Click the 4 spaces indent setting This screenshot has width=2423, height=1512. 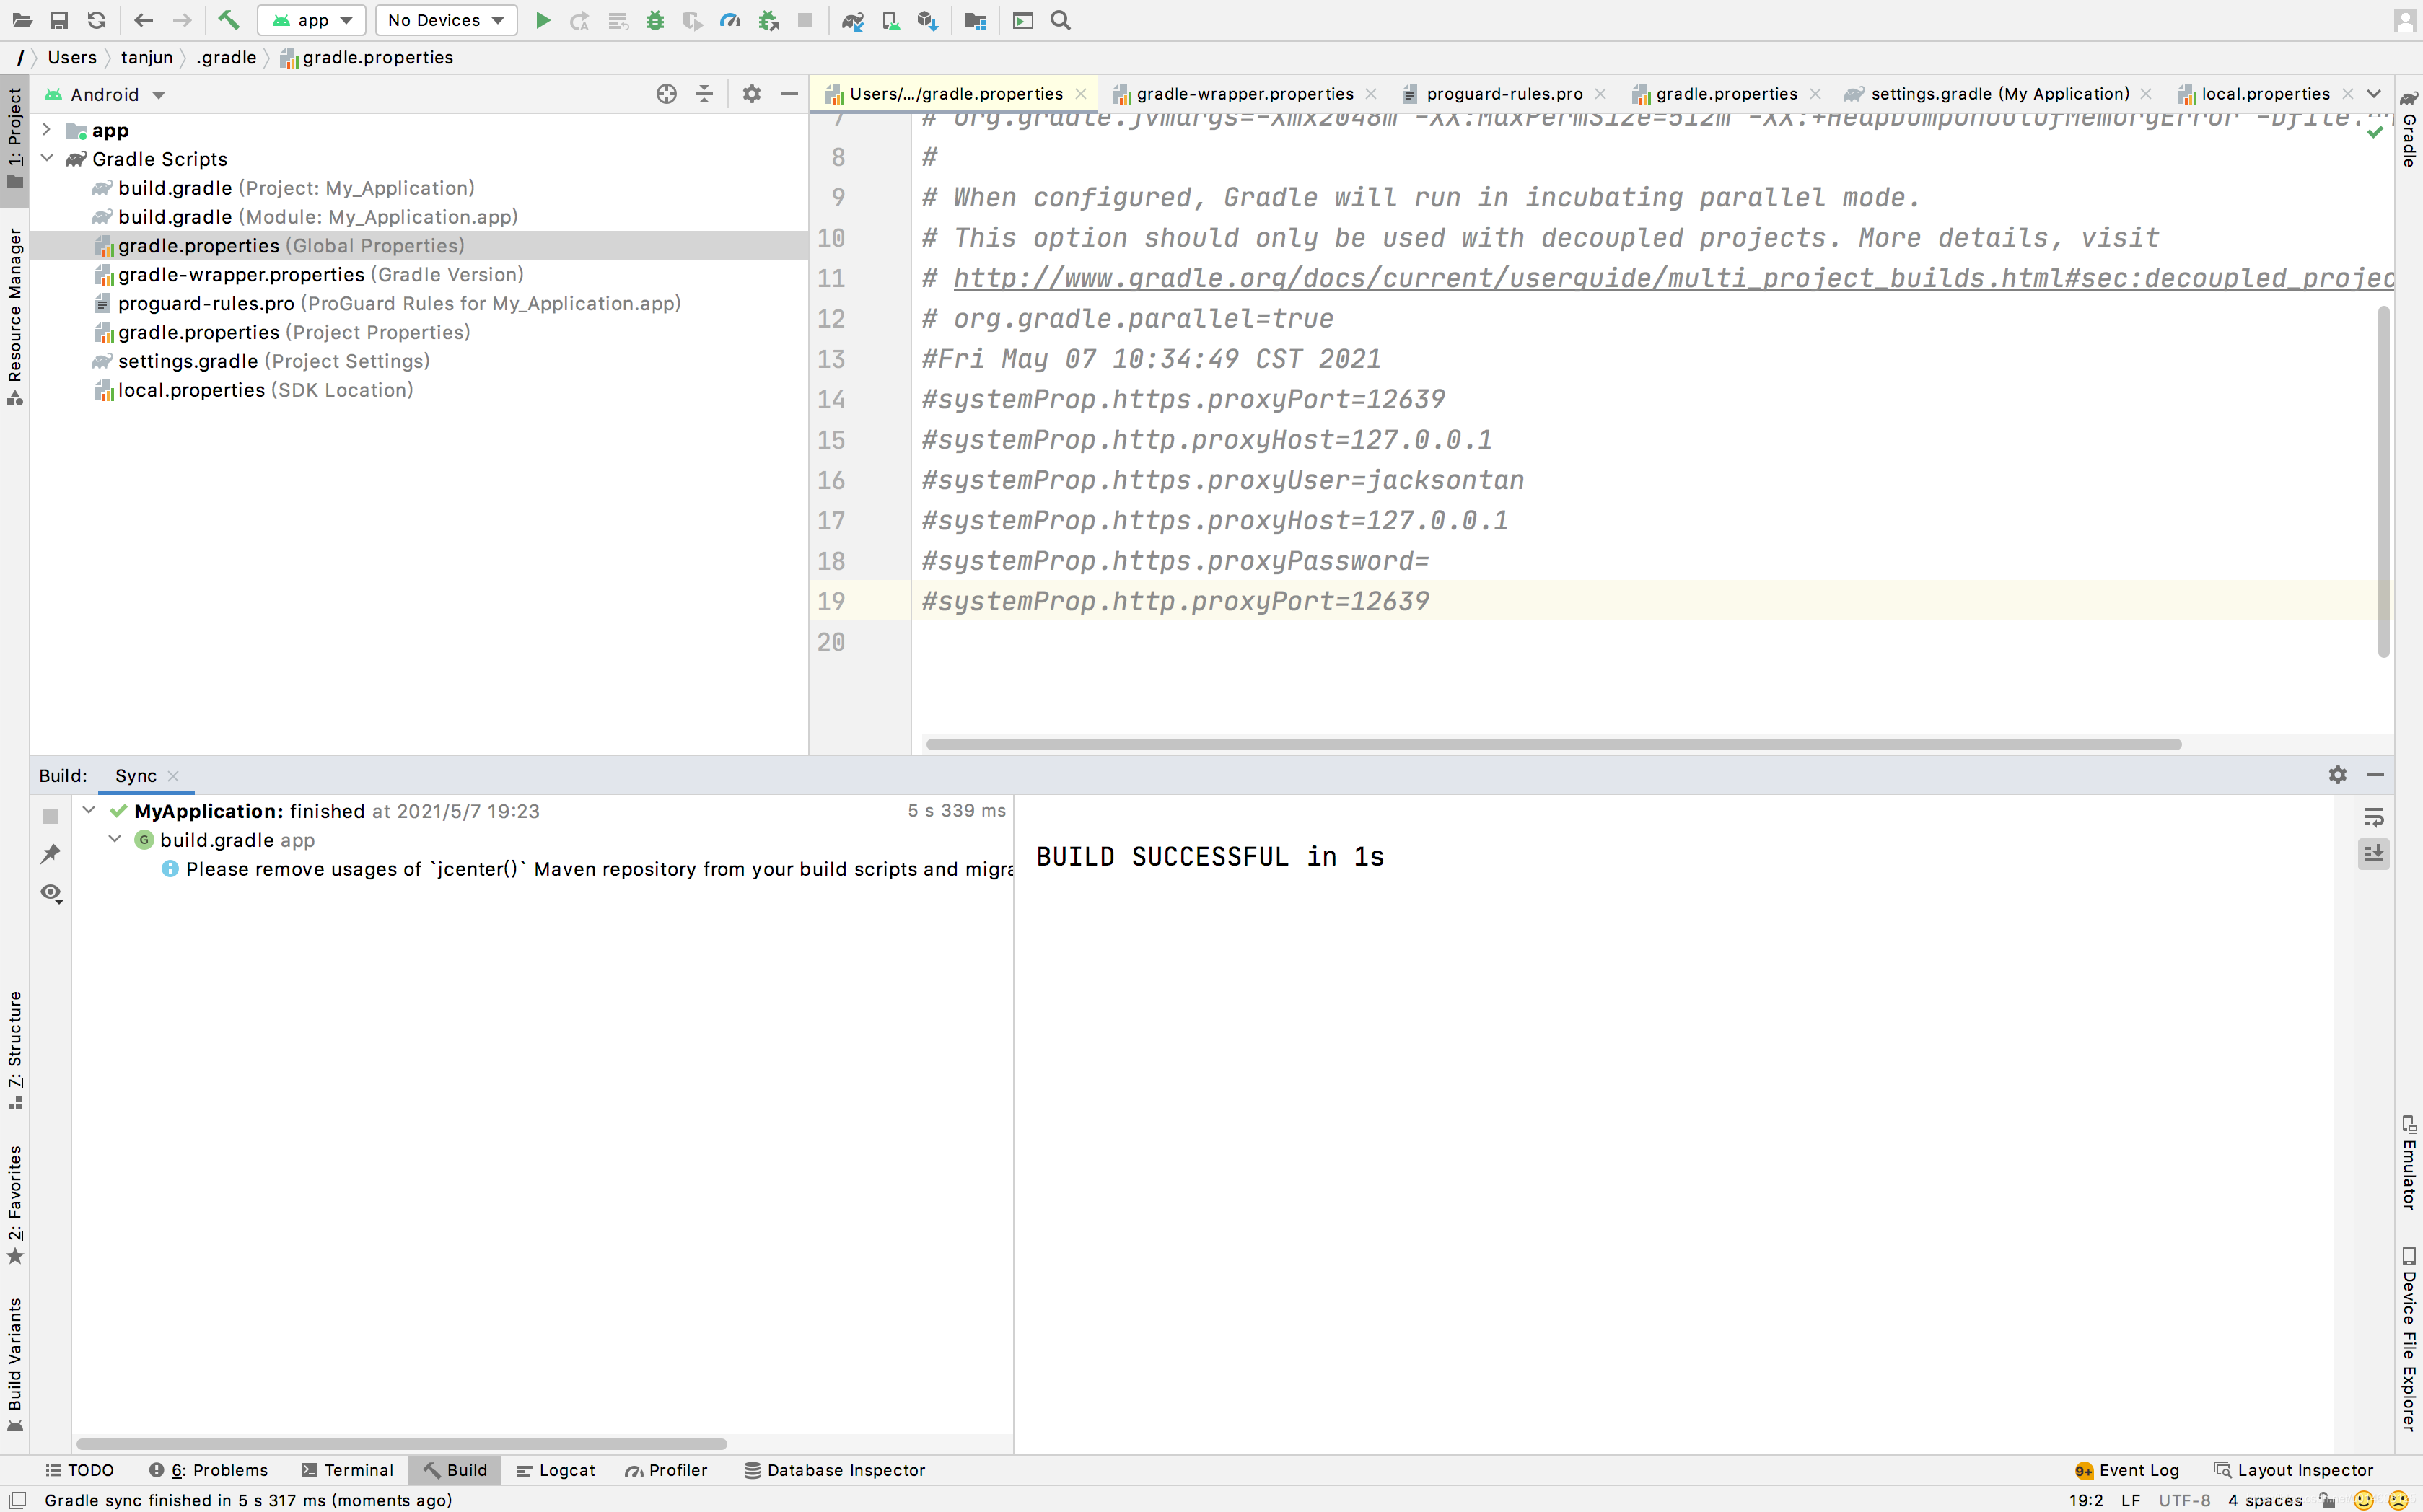coord(2264,1500)
